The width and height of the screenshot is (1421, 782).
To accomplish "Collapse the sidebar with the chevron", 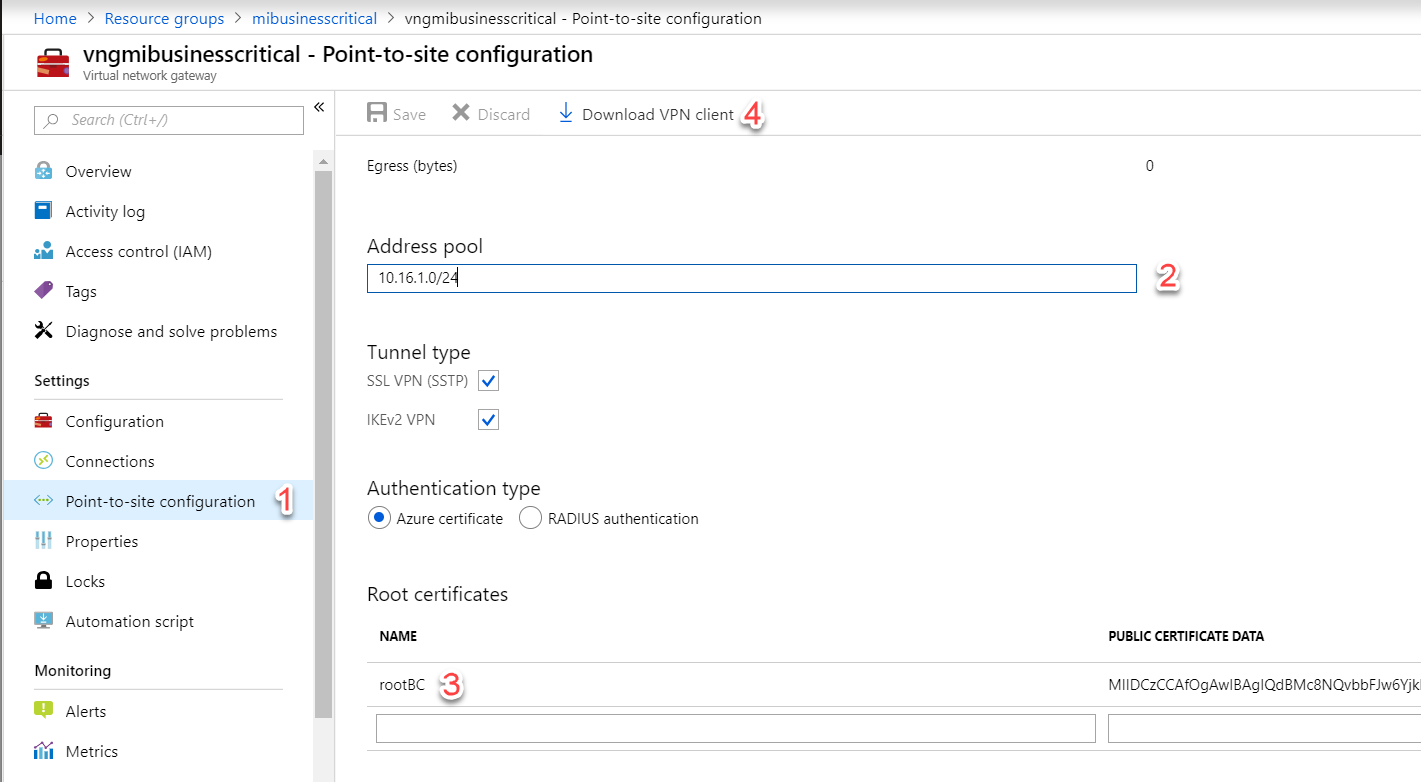I will (x=319, y=107).
